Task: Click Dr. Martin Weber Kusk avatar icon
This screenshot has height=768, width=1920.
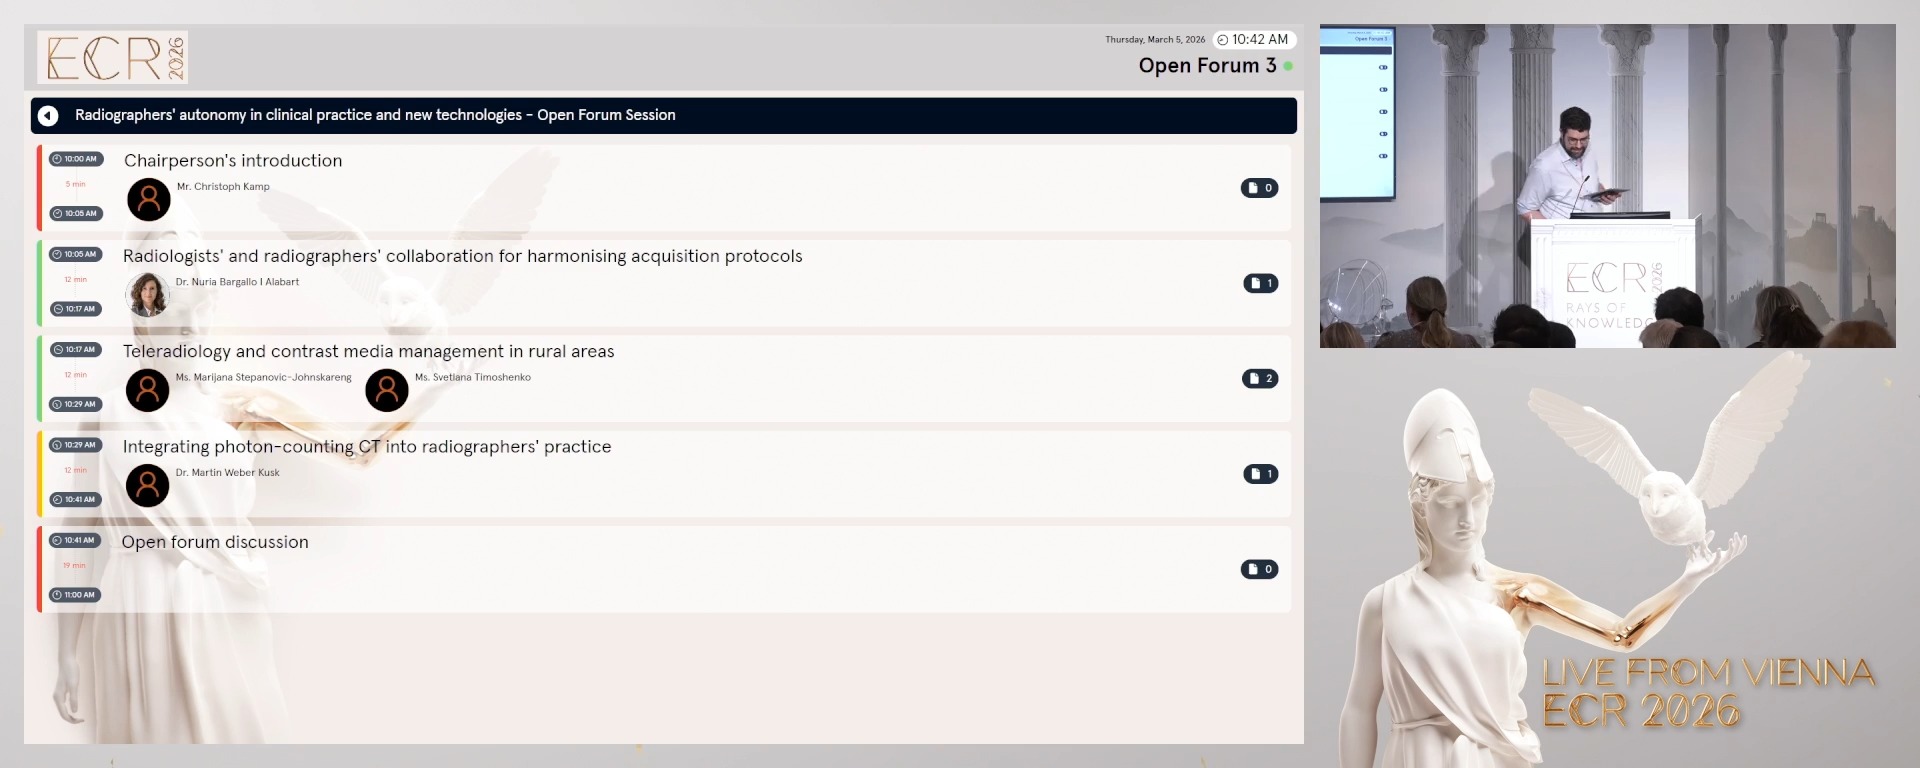Action: (148, 485)
